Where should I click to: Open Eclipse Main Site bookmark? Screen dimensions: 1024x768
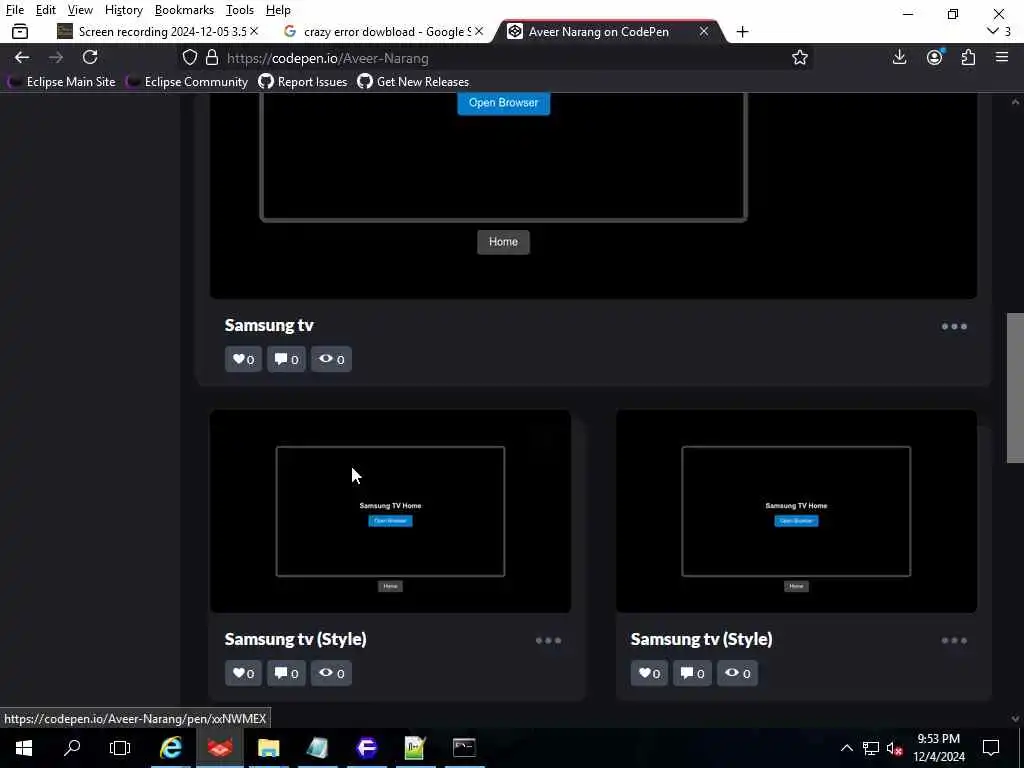click(61, 82)
